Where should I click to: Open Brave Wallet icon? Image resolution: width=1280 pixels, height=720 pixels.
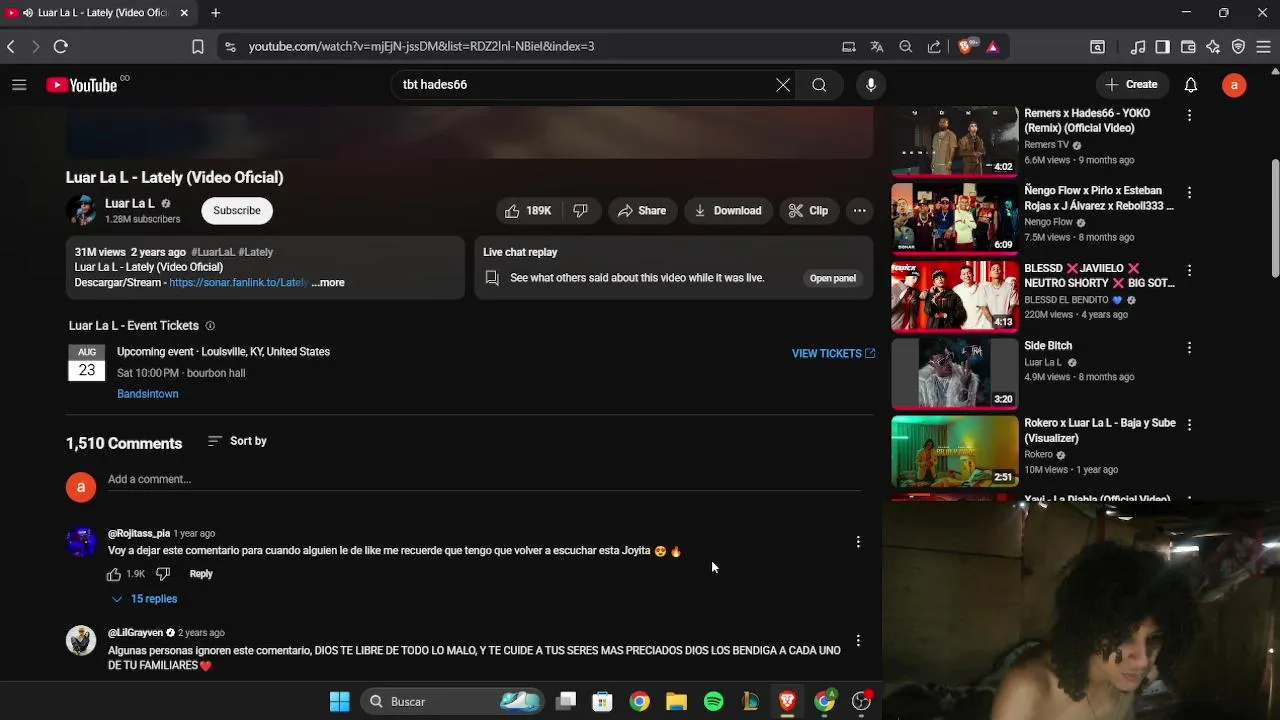(x=1188, y=46)
